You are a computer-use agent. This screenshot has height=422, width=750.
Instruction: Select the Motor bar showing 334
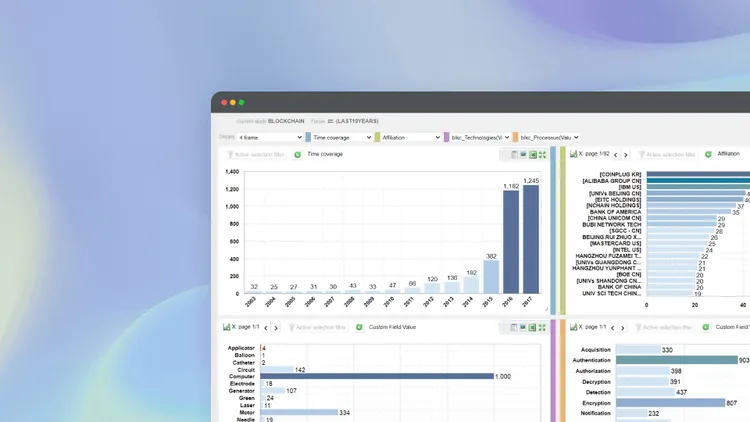click(299, 412)
